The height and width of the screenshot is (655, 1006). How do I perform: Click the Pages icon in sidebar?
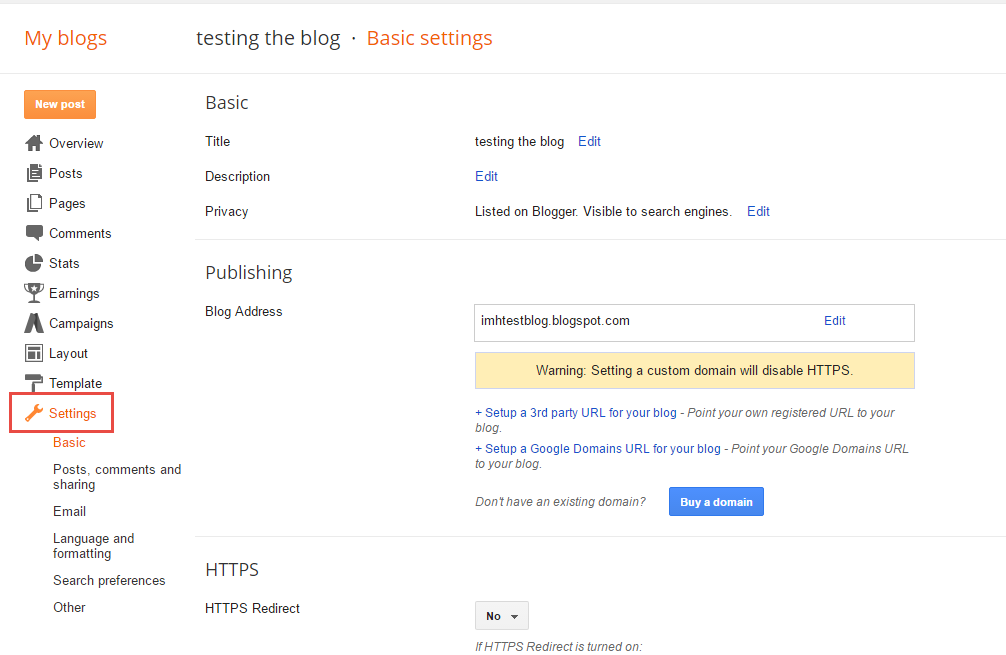tap(34, 203)
